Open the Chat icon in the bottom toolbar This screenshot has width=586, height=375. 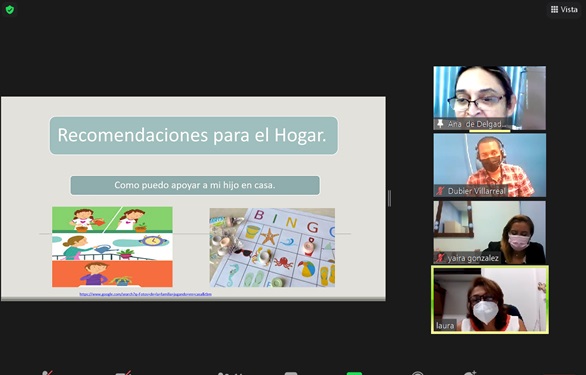click(x=291, y=373)
